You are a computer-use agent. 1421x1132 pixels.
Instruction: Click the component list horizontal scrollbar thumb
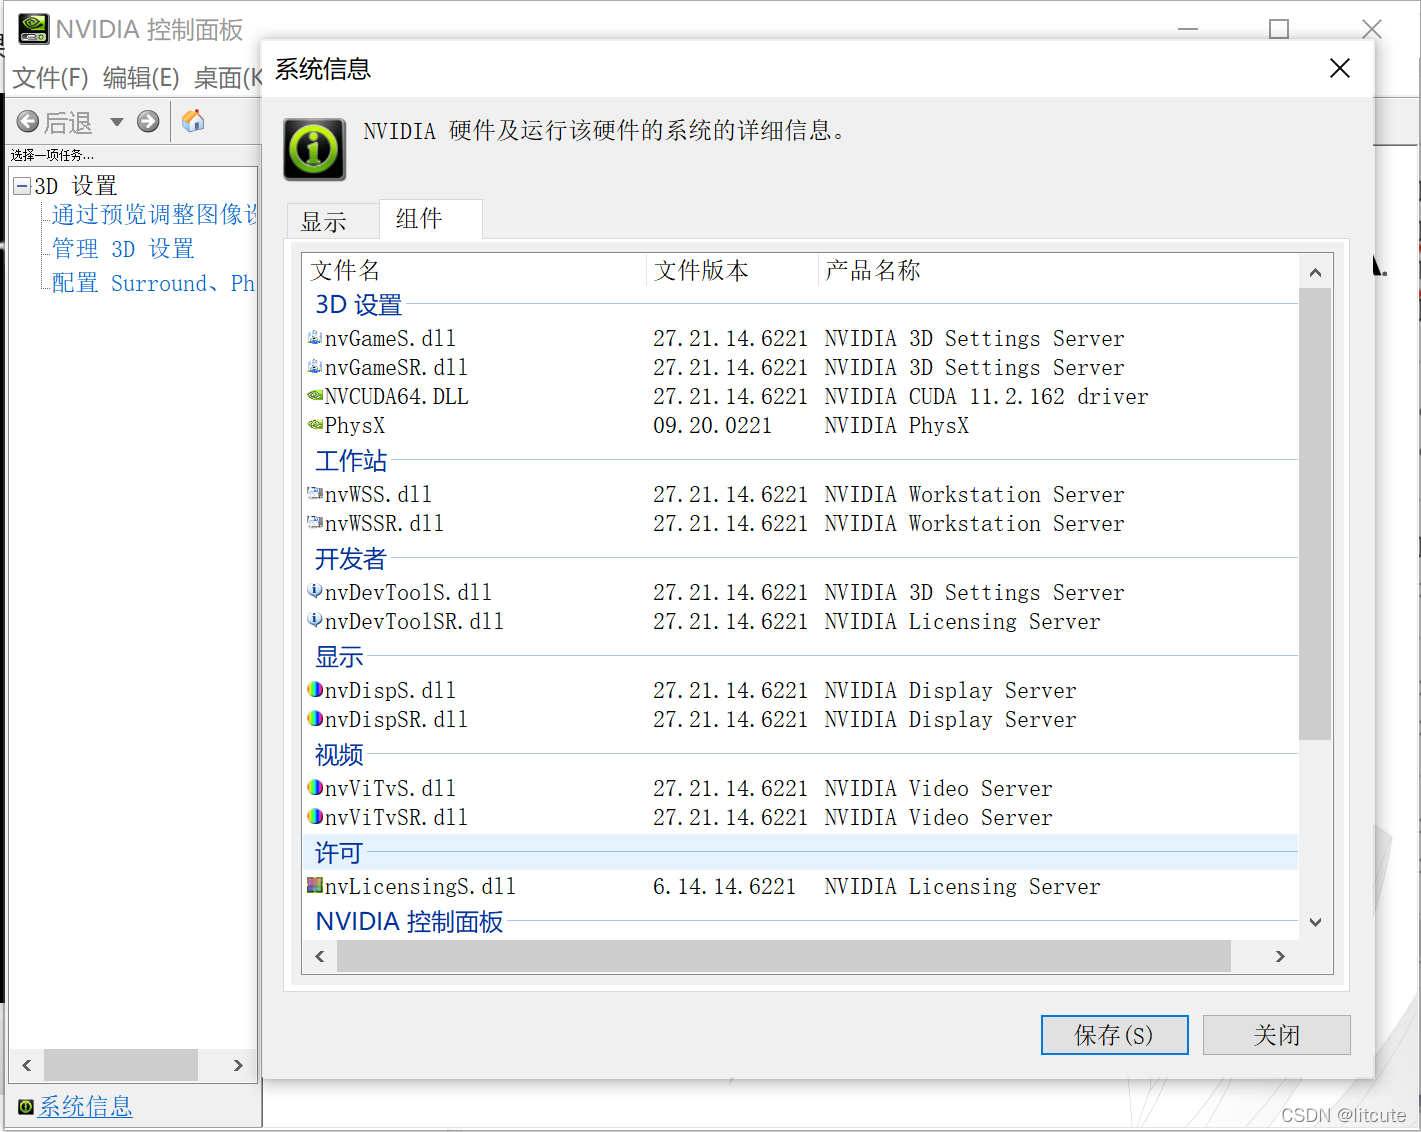click(784, 956)
